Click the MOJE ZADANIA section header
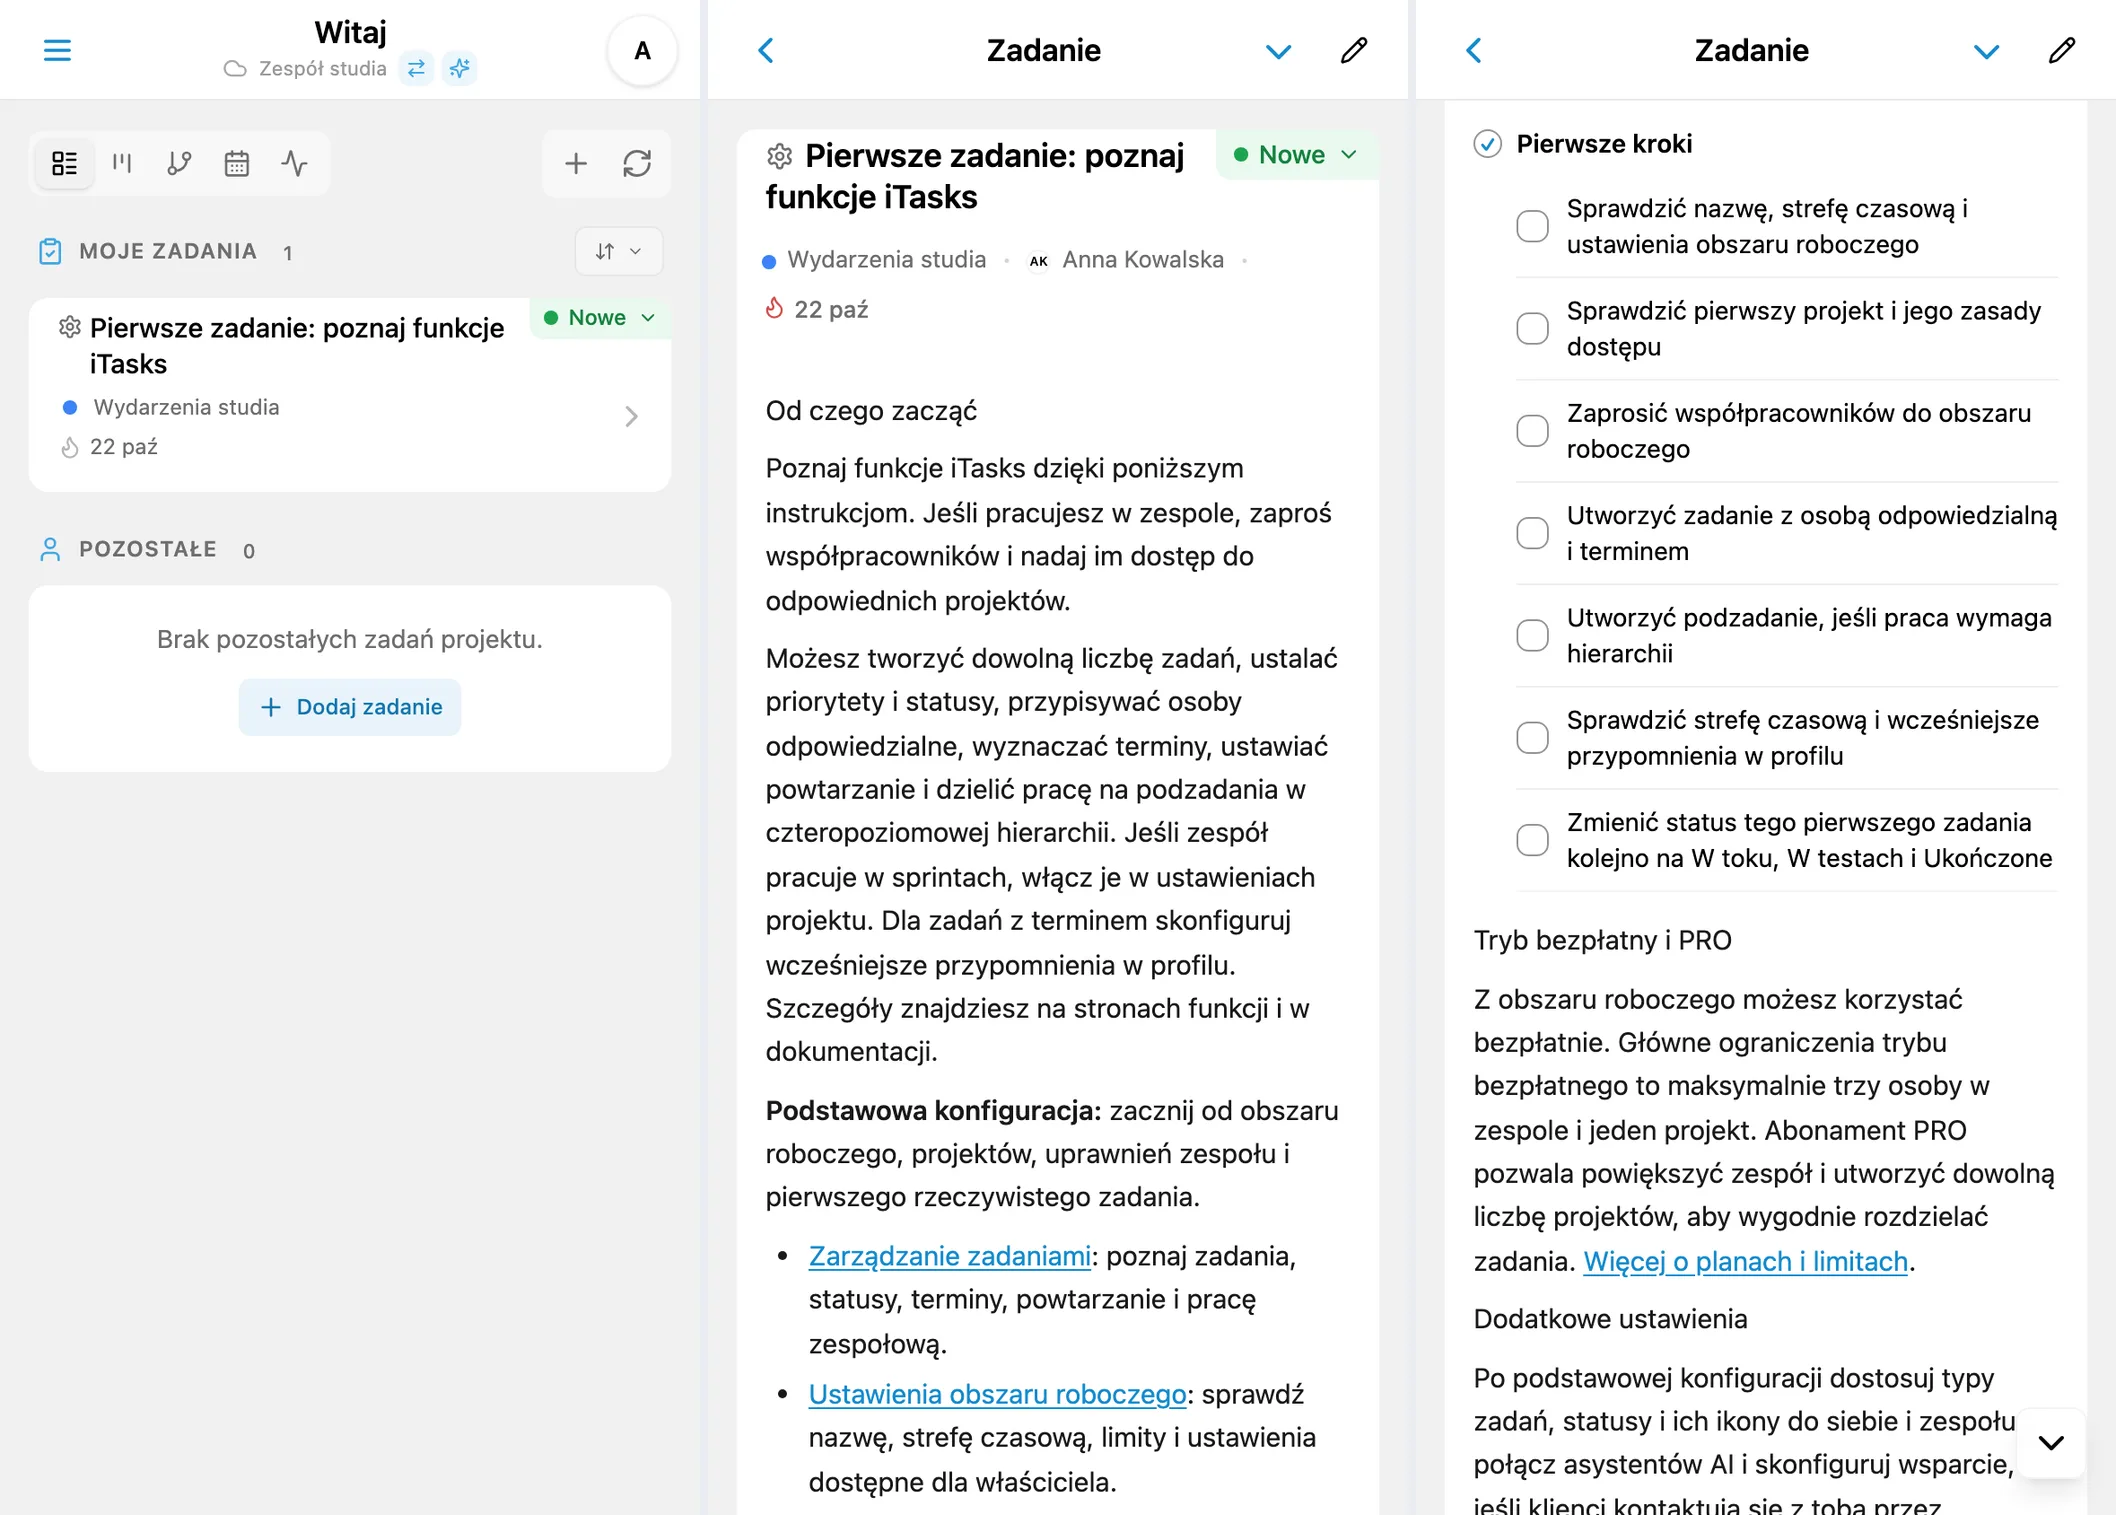This screenshot has width=2116, height=1515. pos(167,251)
